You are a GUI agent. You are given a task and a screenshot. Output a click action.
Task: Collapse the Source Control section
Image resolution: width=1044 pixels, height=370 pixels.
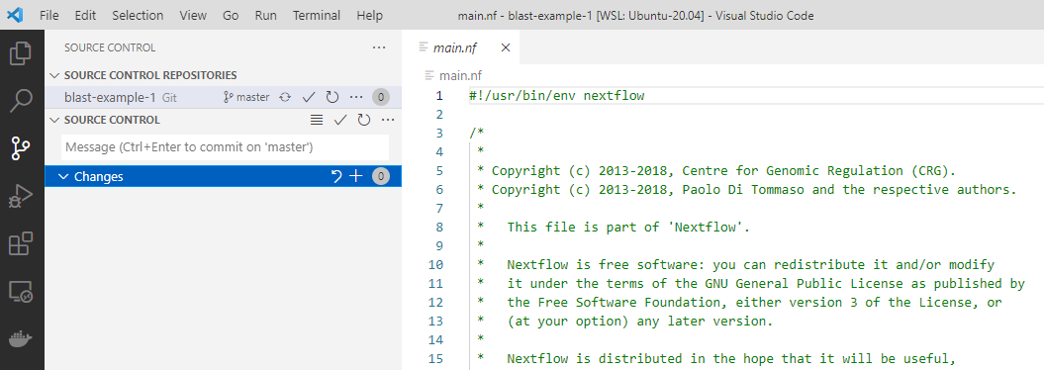tap(55, 120)
